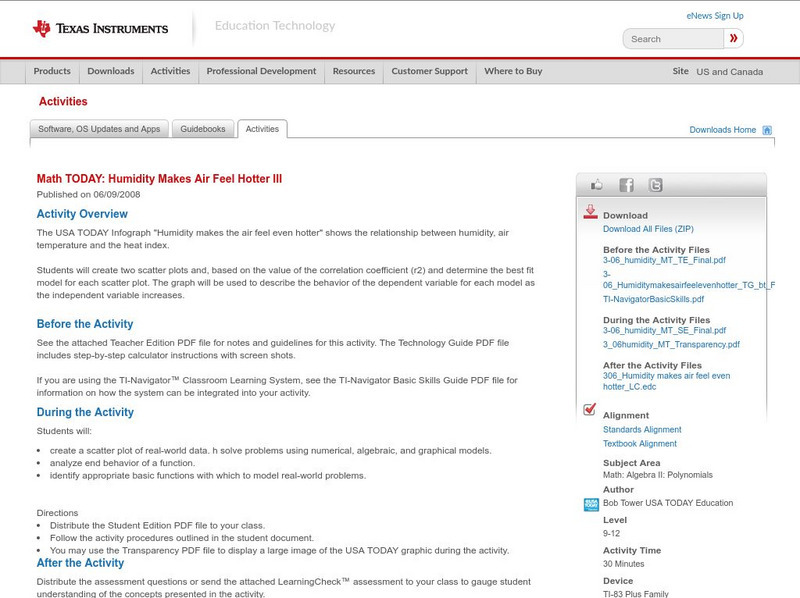Open the Activities navigation menu

(x=170, y=71)
